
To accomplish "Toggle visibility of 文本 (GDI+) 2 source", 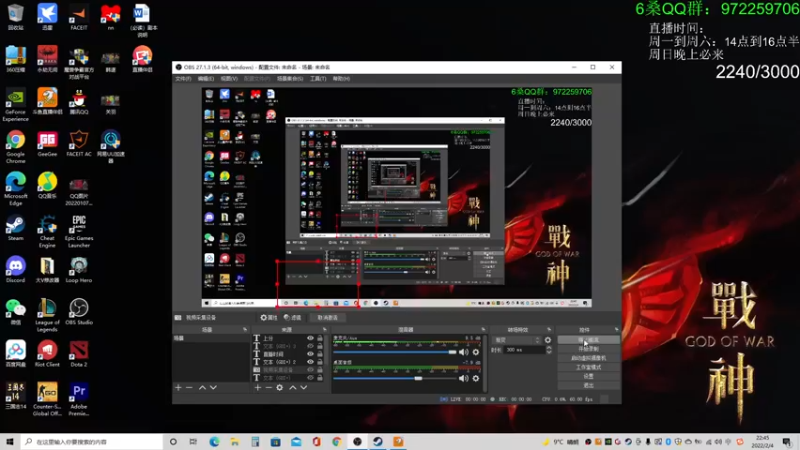I will pyautogui.click(x=310, y=362).
